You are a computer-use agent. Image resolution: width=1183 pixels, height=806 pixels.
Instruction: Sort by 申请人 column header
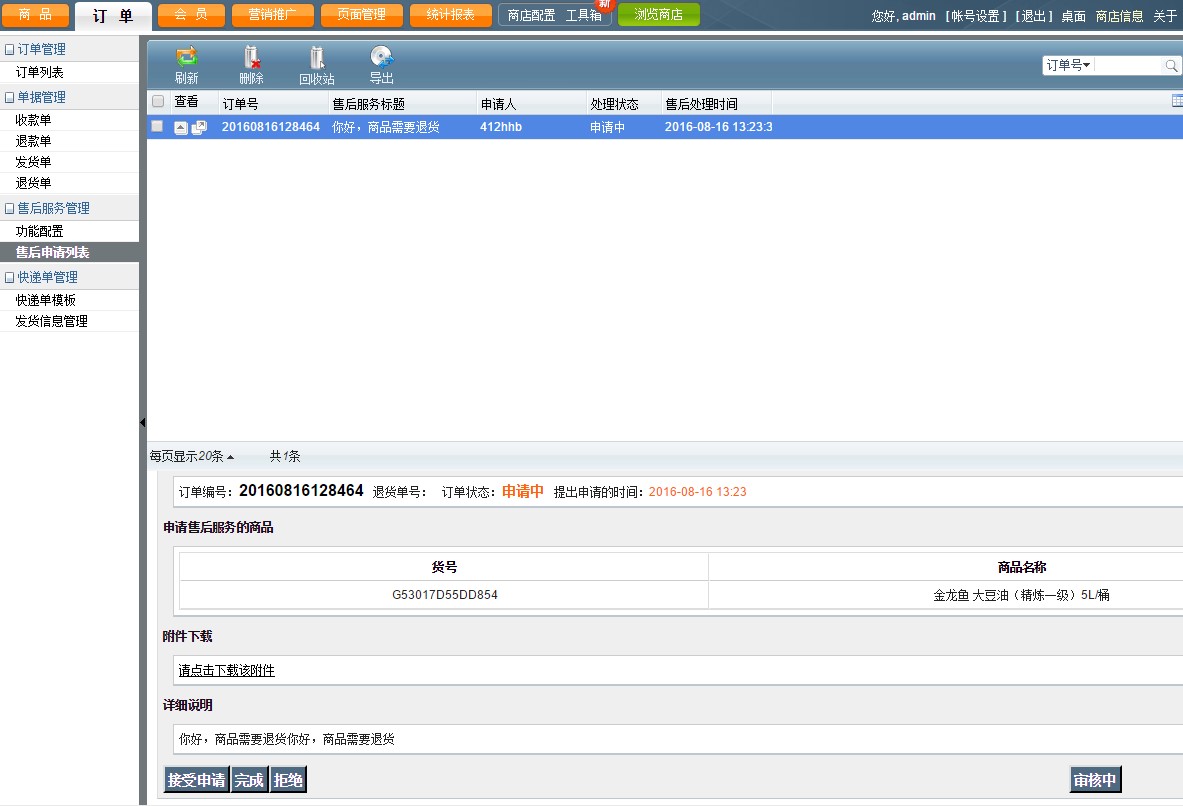pos(498,104)
